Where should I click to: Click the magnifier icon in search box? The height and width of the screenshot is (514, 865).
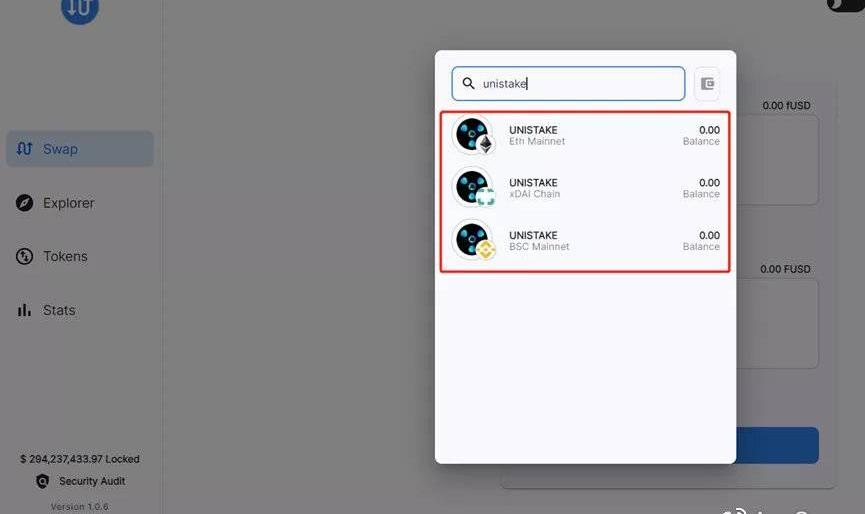click(x=468, y=83)
